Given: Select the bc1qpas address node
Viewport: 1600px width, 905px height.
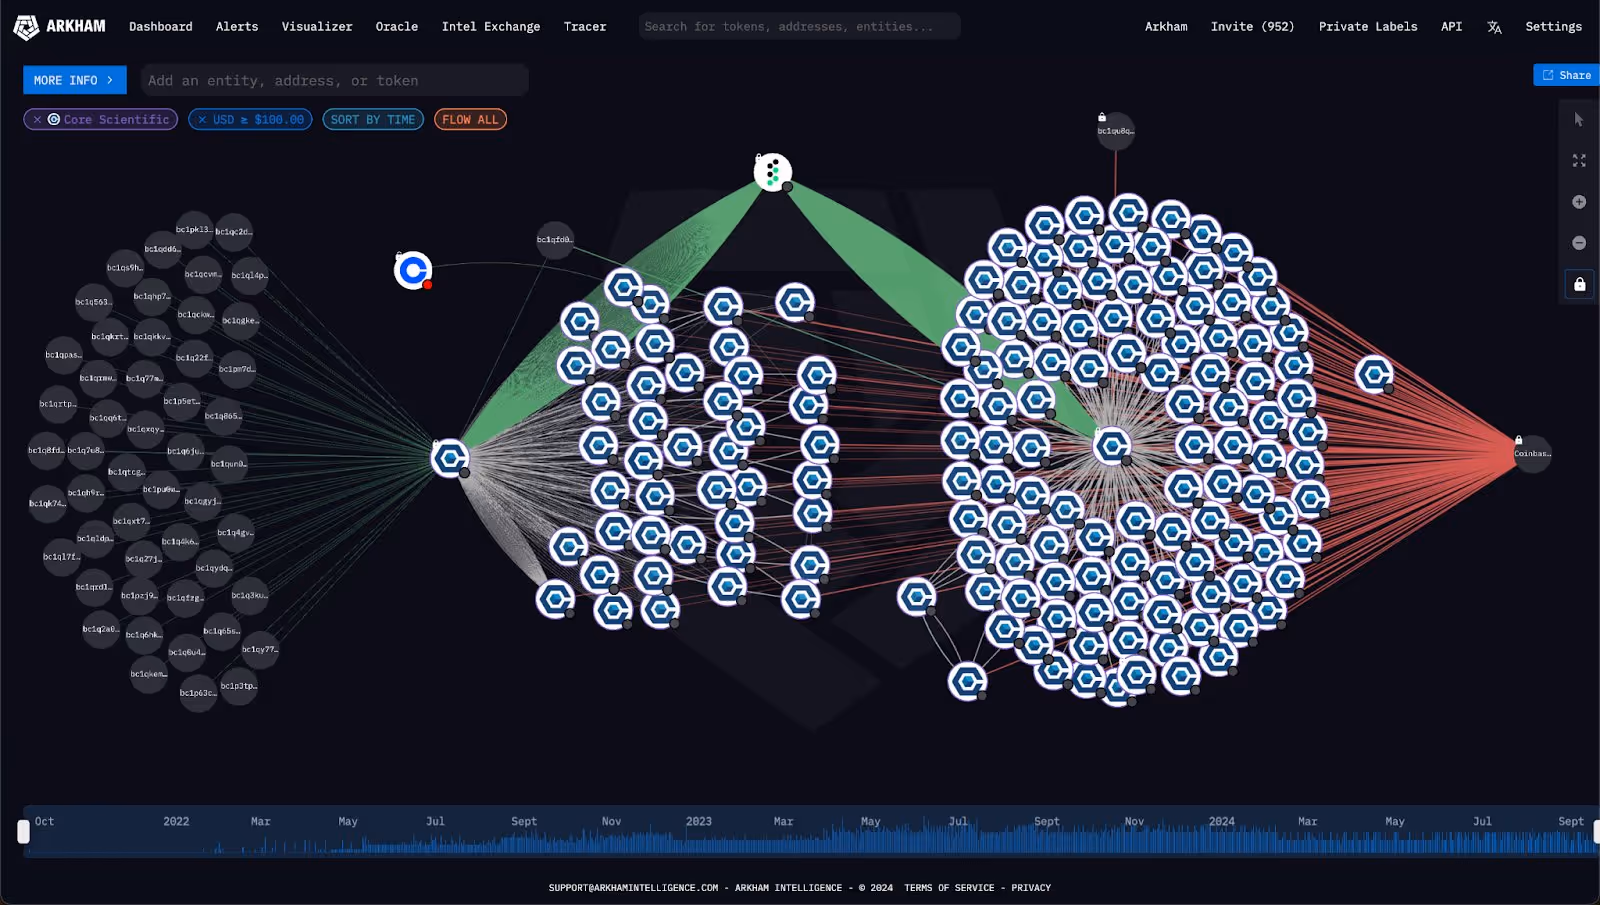Looking at the screenshot, I should (x=63, y=355).
